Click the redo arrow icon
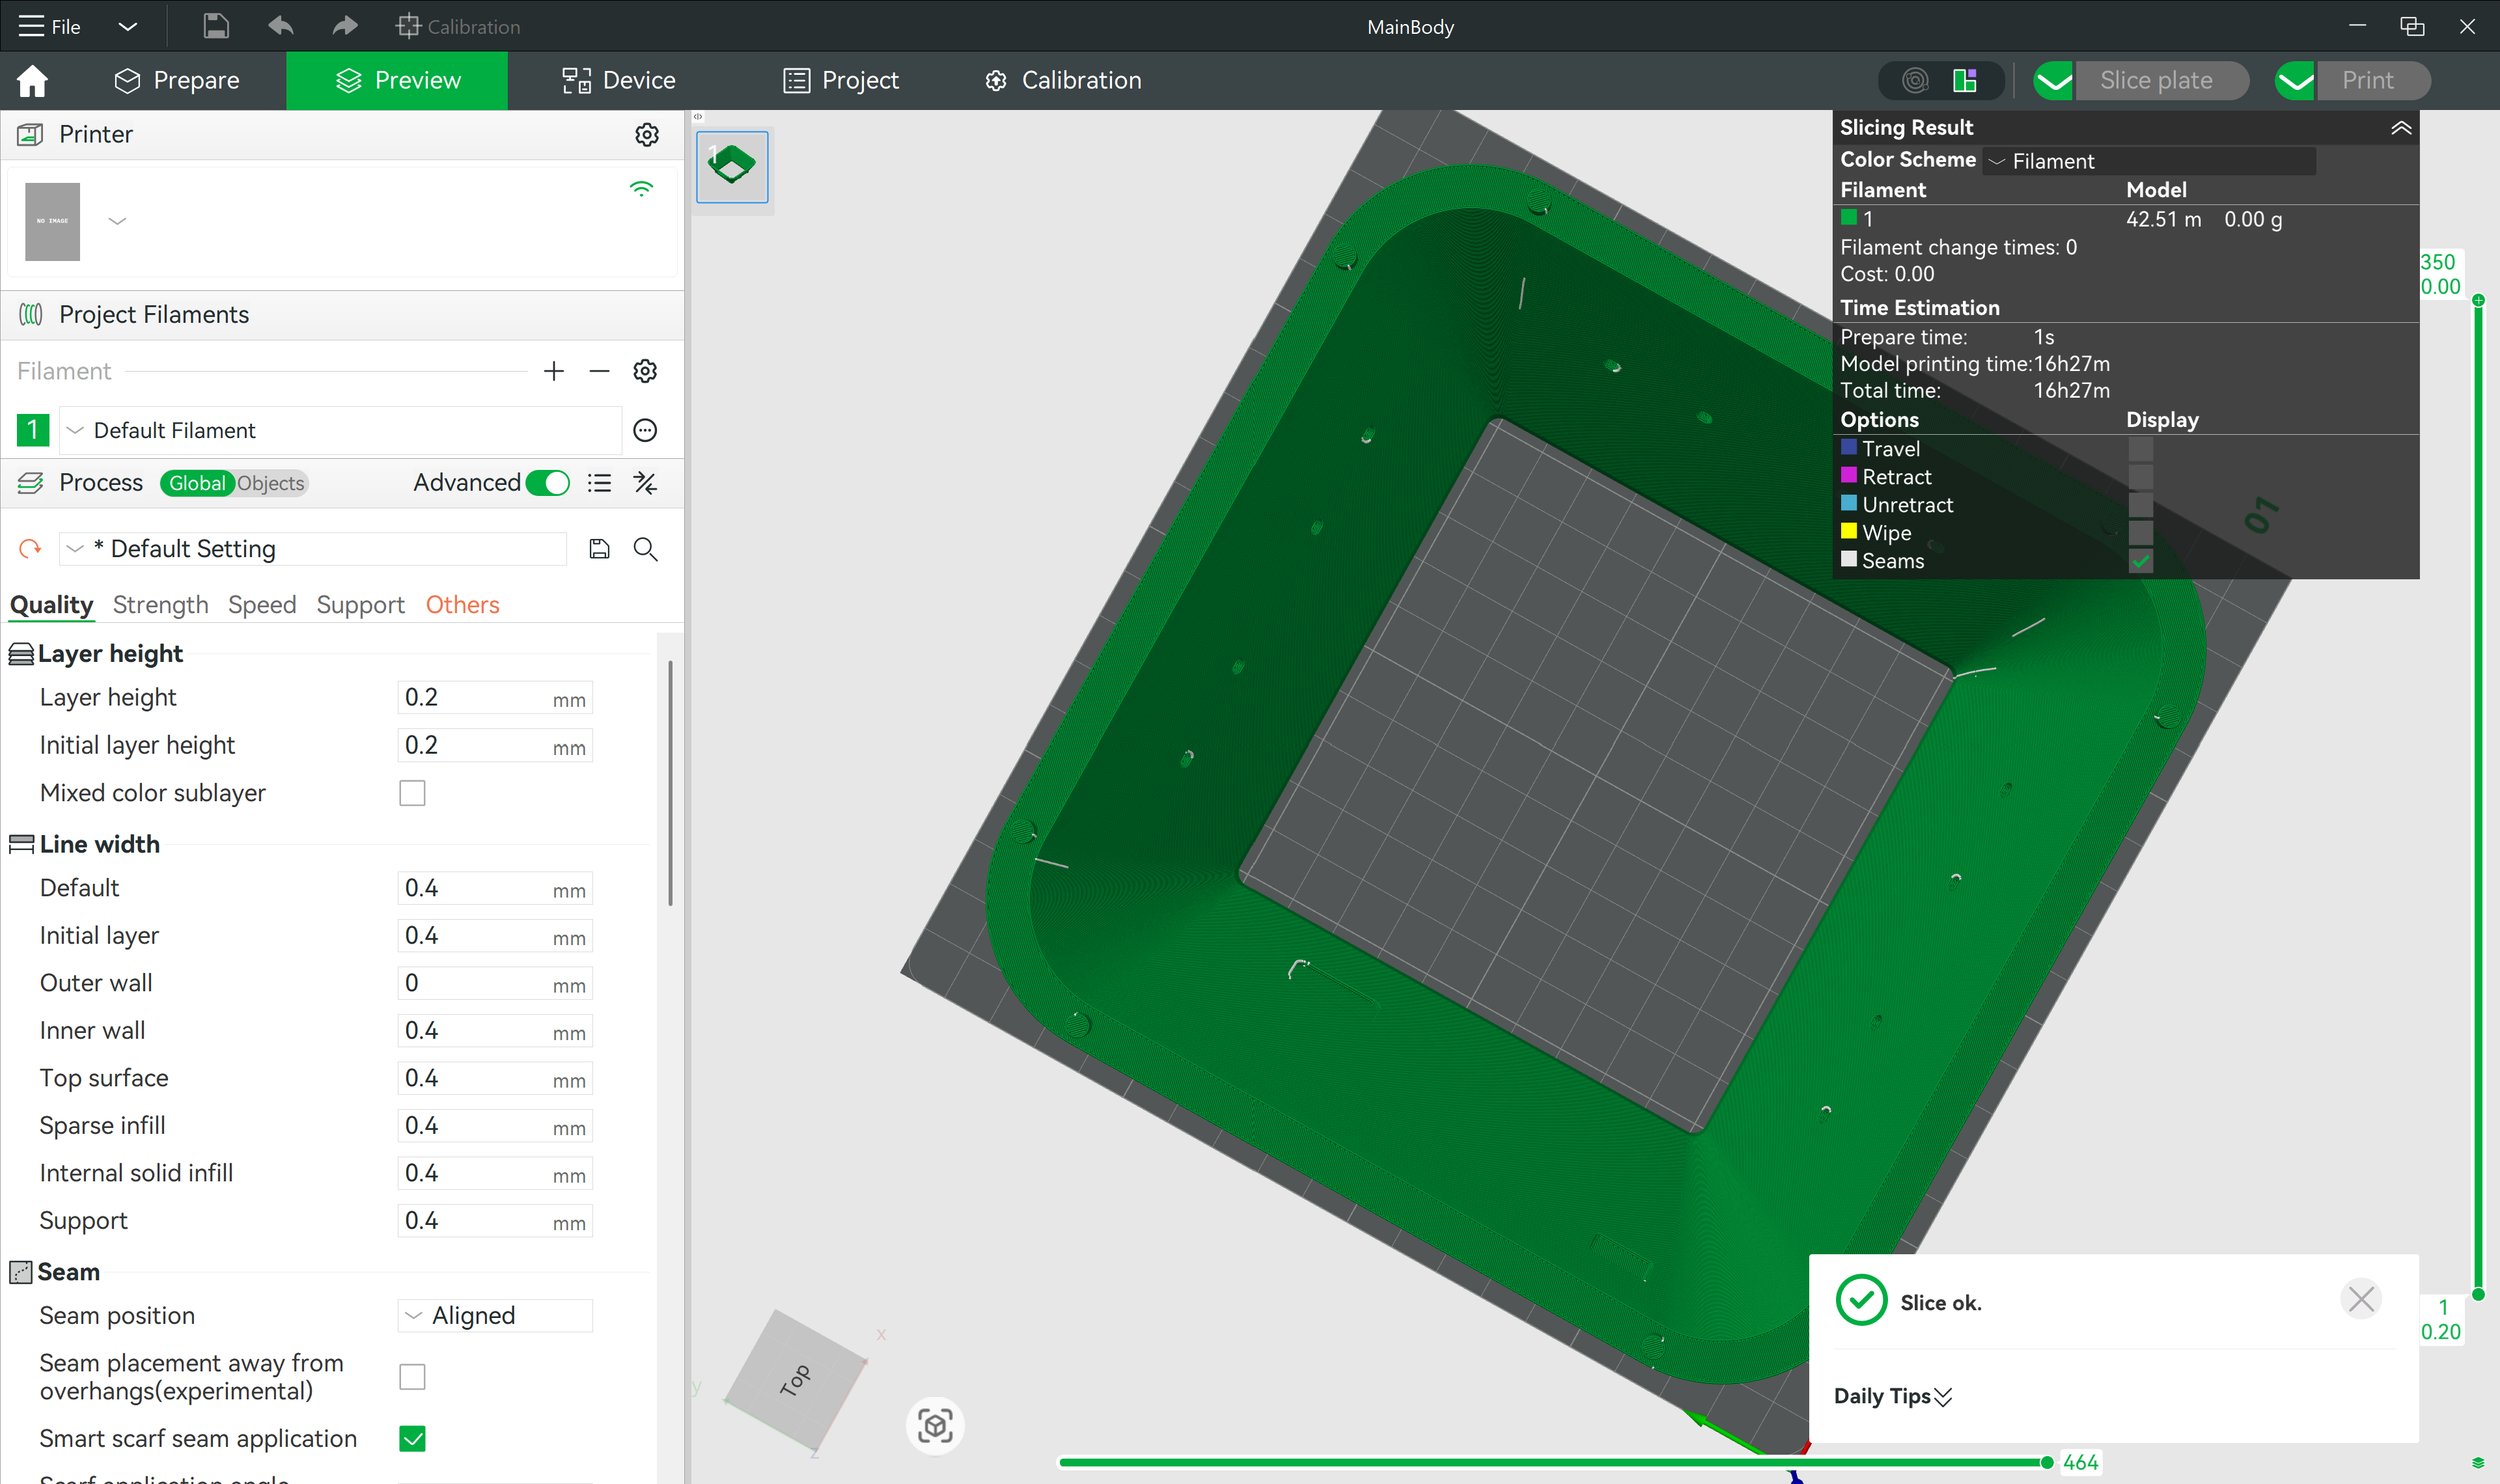2500x1484 pixels. coord(344,26)
